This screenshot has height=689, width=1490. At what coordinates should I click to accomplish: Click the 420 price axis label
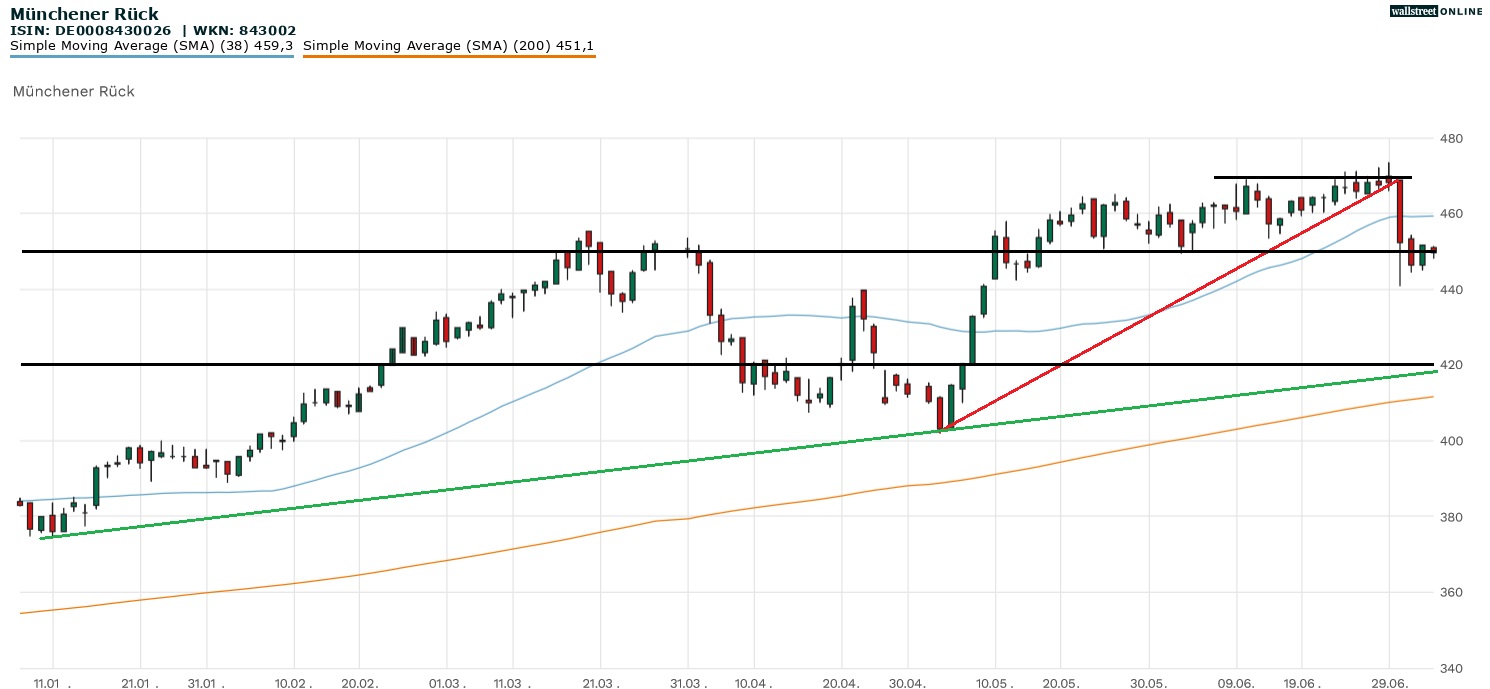point(1452,366)
